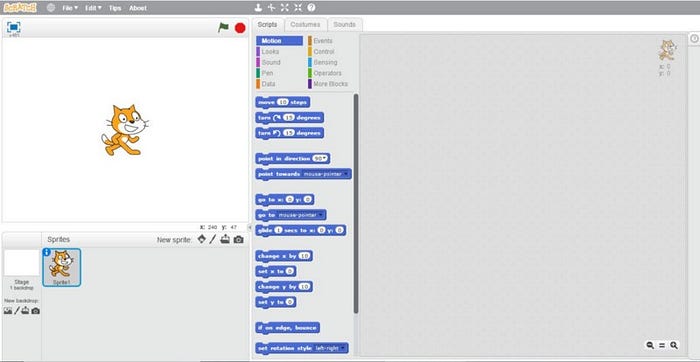Open the Block help question-mark tool
Image resolution: width=700 pixels, height=362 pixels.
pos(311,8)
